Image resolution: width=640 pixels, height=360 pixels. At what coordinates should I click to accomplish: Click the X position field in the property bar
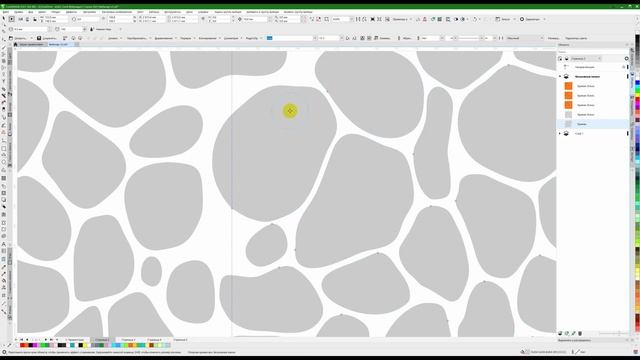click(x=54, y=18)
